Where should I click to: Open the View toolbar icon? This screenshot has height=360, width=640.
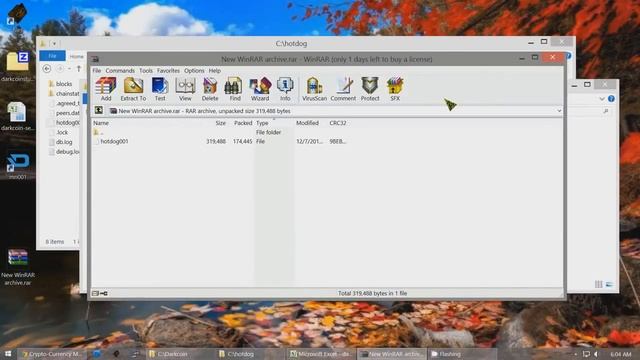(x=185, y=89)
